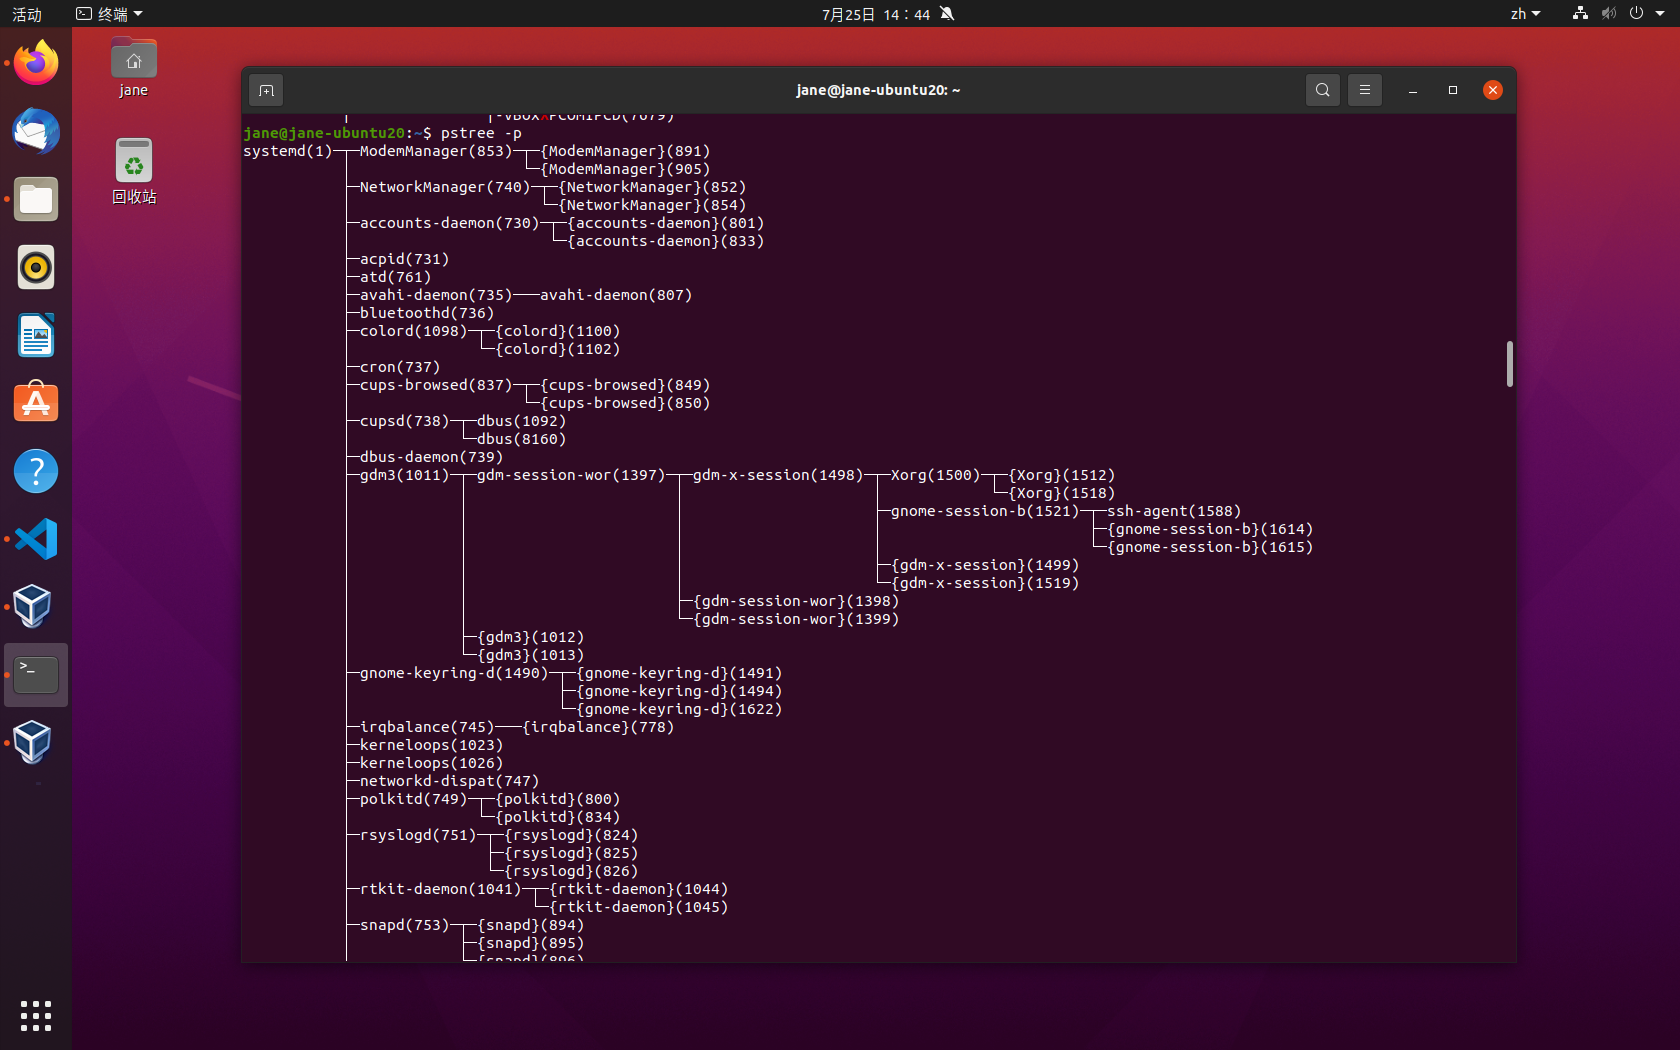Click terminal title 'jane@jane-ubuntu20: ~'
This screenshot has height=1050, width=1680.
[878, 90]
